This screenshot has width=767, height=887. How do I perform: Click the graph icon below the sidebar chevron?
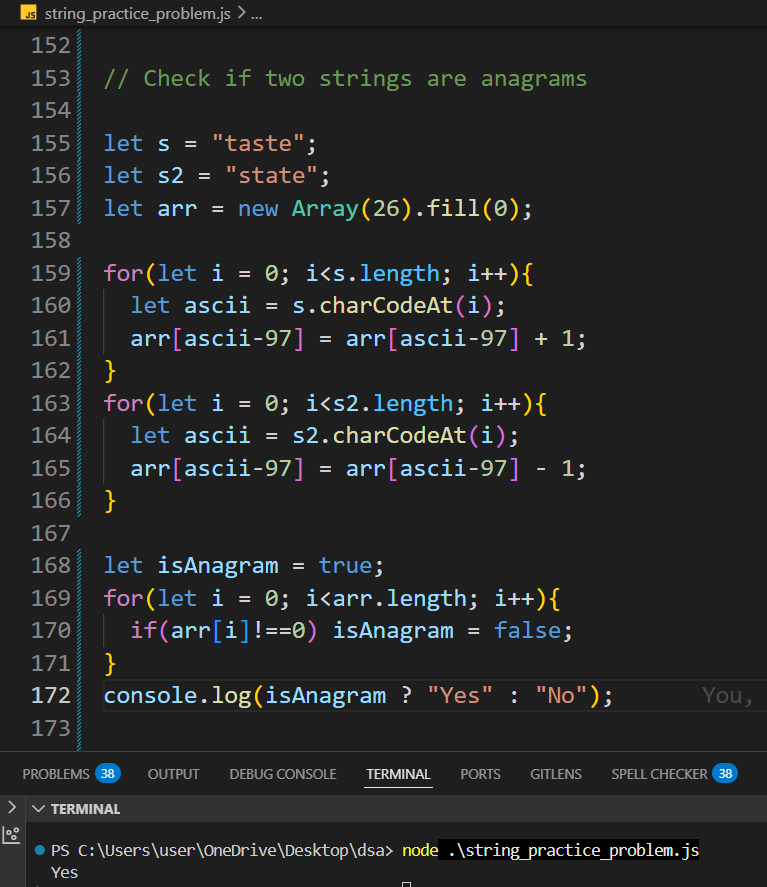[11, 835]
